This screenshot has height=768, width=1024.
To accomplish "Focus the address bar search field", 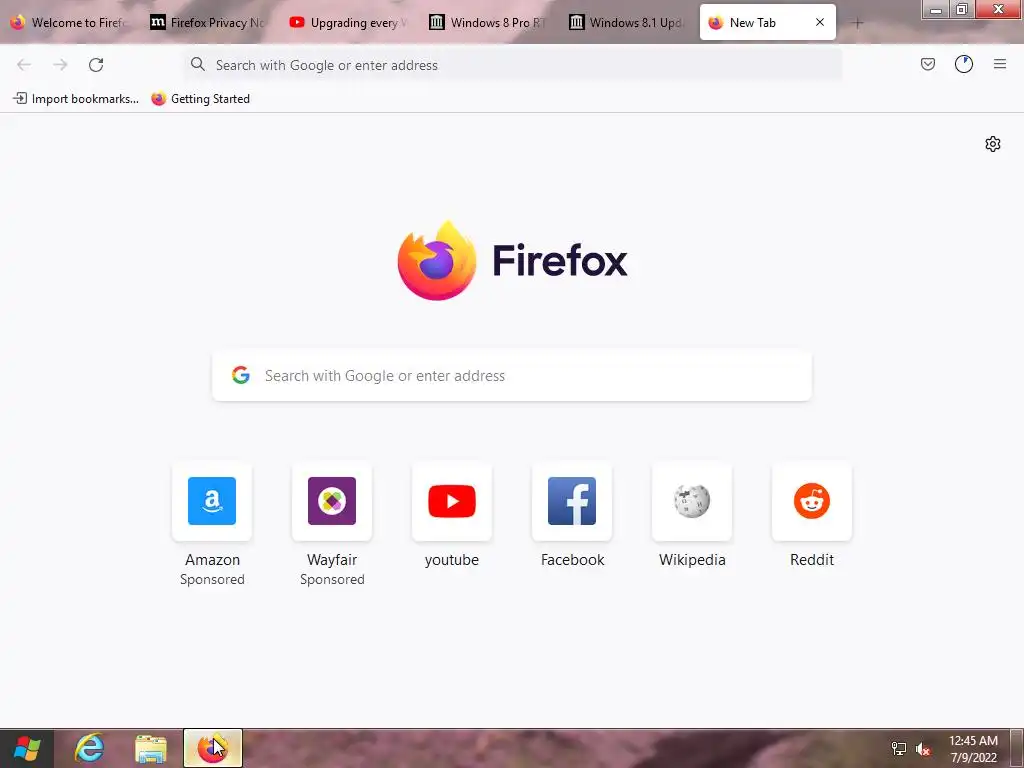I will click(513, 65).
